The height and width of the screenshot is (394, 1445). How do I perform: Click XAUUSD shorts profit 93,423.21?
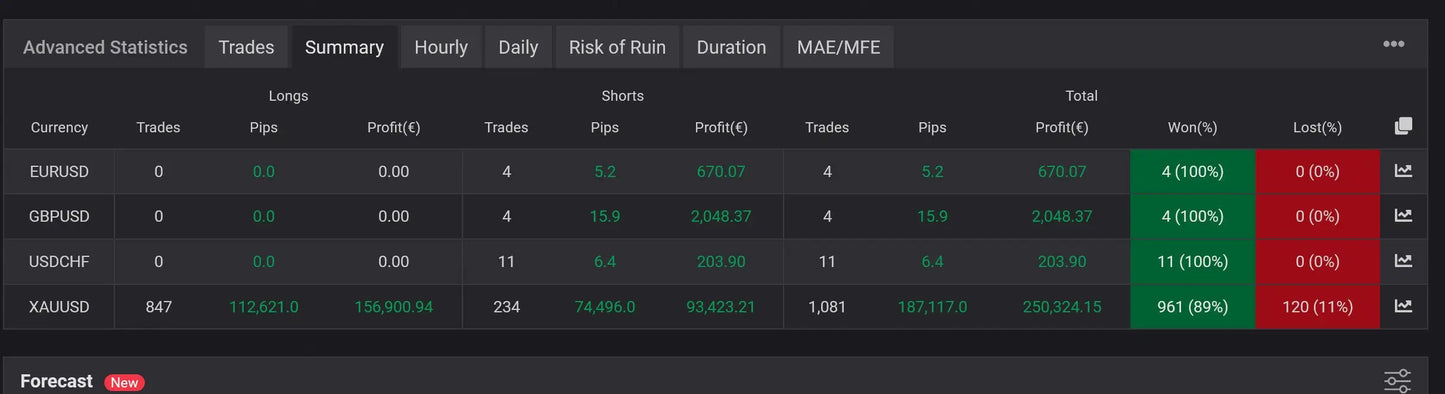click(720, 307)
